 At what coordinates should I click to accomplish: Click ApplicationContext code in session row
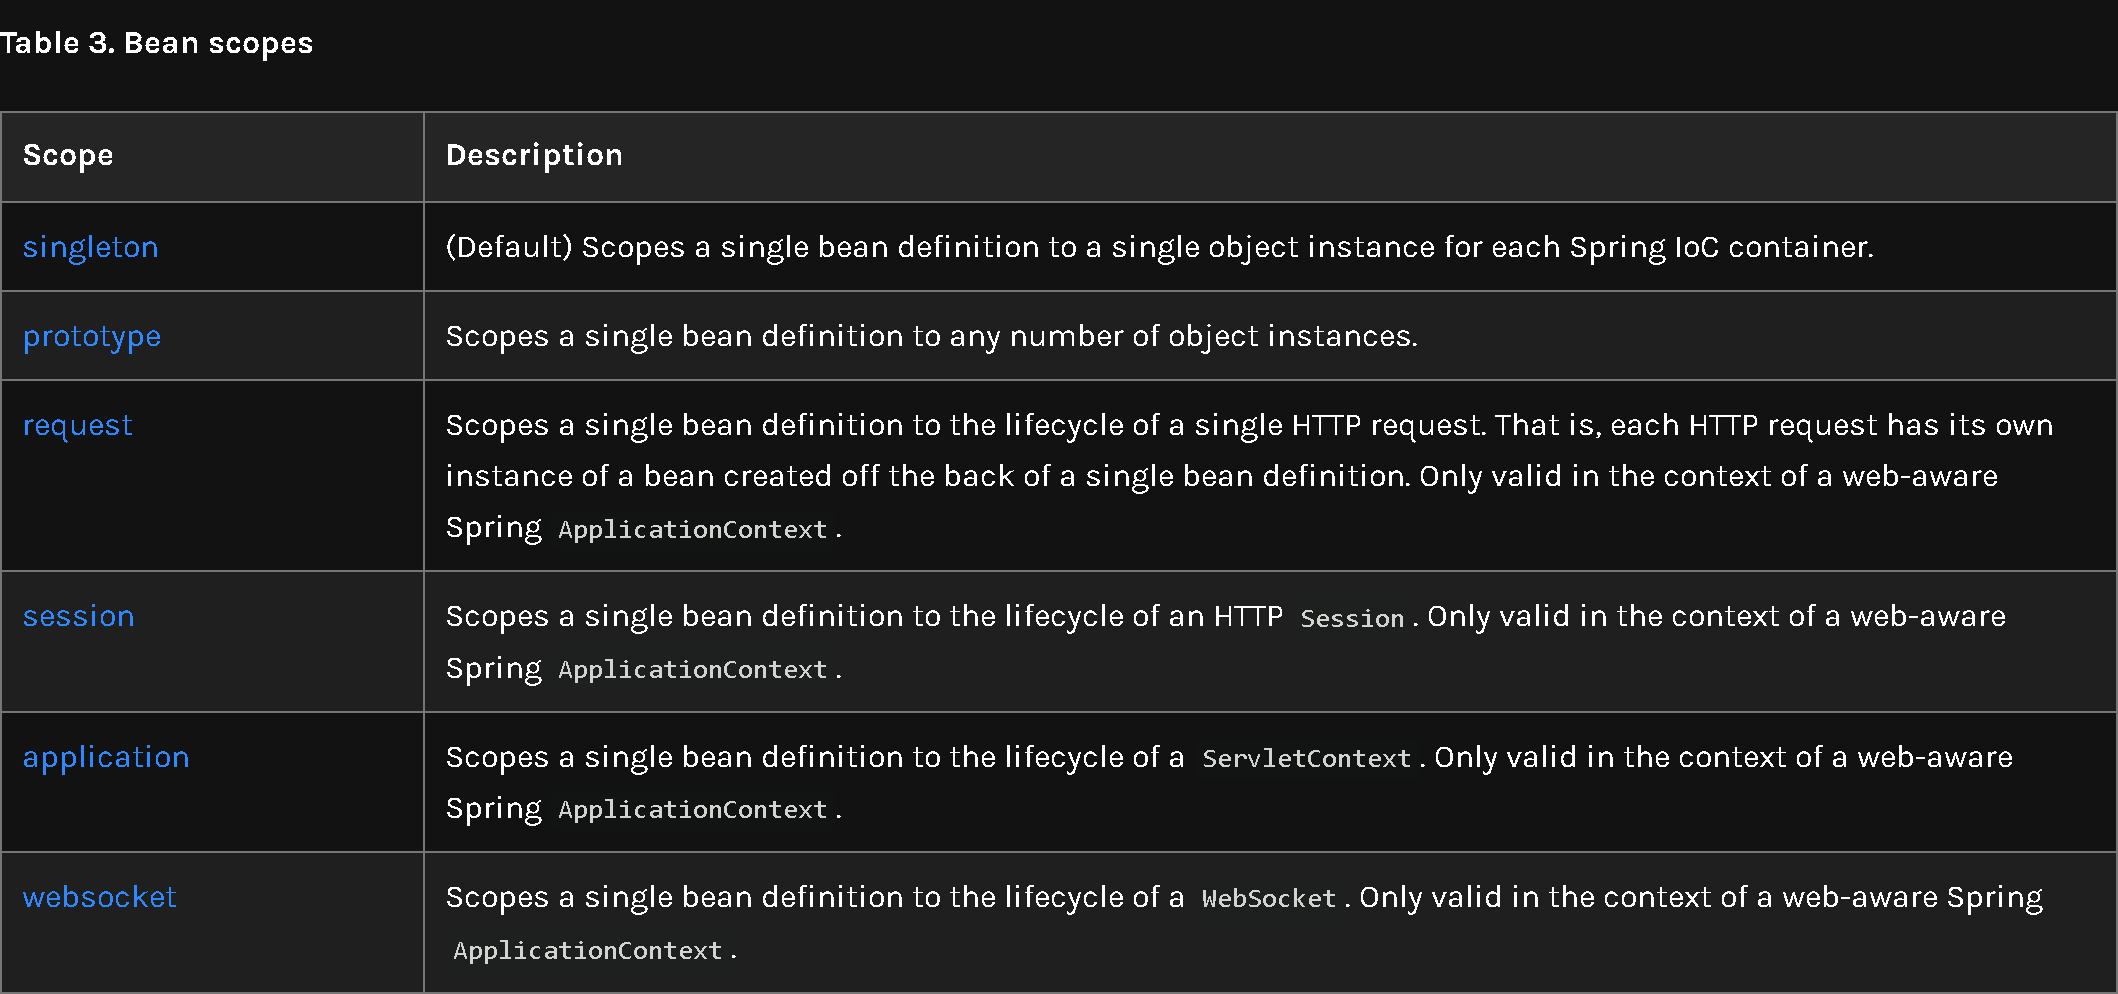coord(693,670)
